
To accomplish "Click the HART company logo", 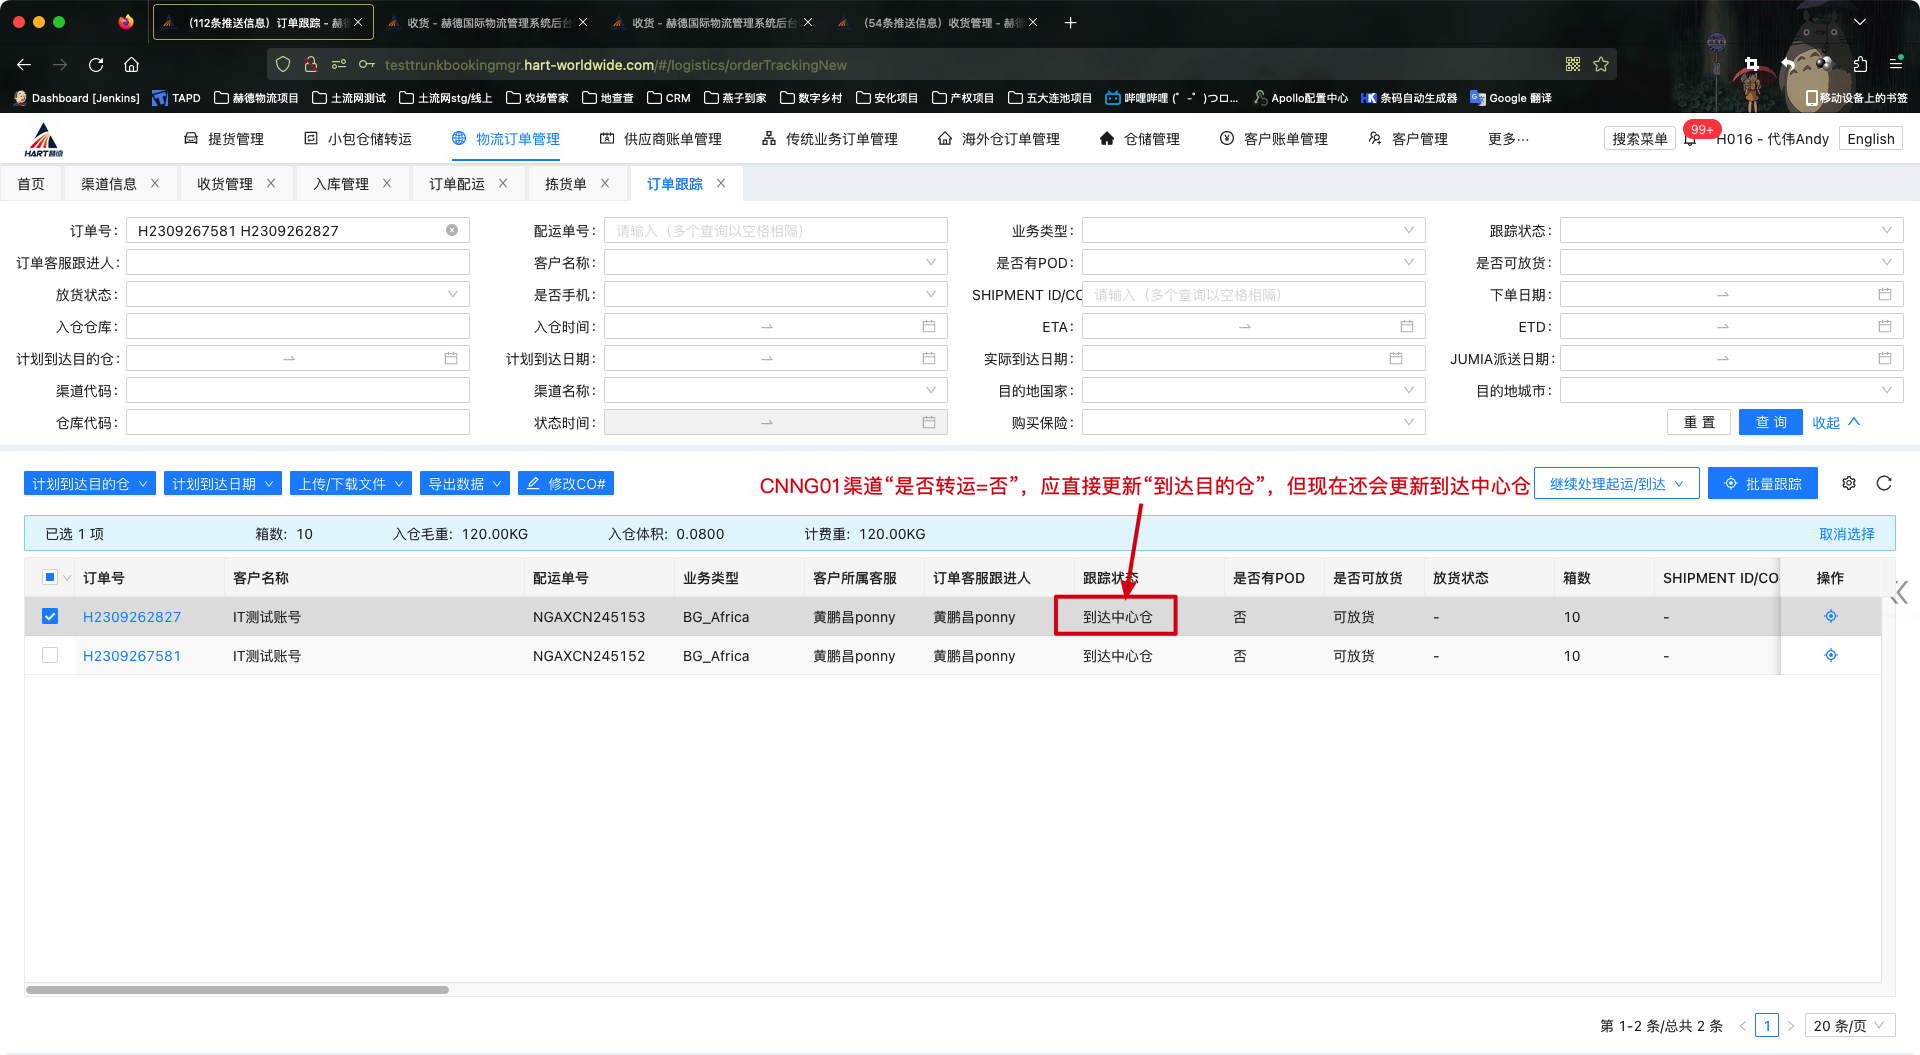I will pyautogui.click(x=44, y=140).
